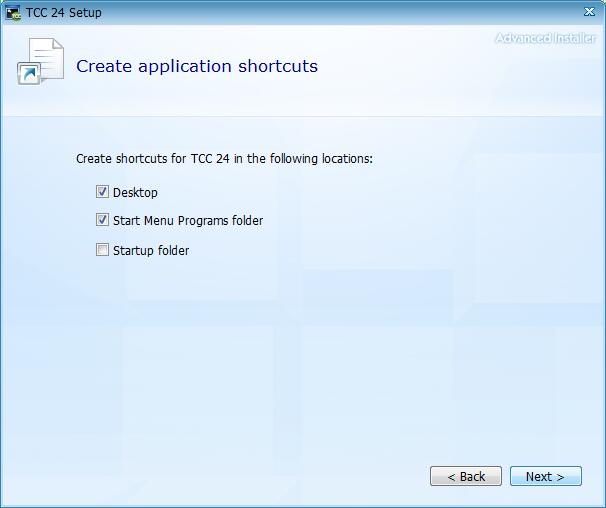Close the TCC 24 Setup window
This screenshot has height=508, width=606.
(x=589, y=12)
